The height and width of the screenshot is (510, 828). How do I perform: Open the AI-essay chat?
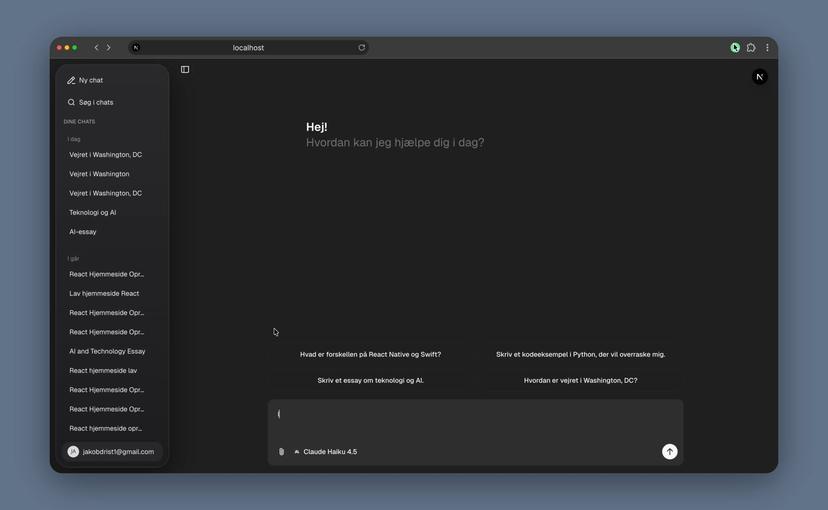pyautogui.click(x=83, y=232)
